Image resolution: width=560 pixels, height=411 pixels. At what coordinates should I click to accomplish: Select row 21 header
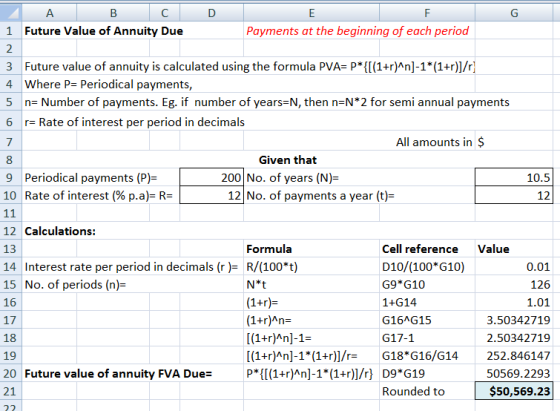[10, 391]
